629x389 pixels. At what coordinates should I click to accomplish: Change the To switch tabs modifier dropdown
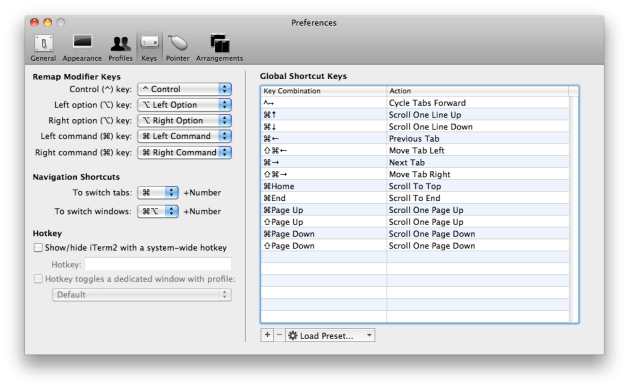tap(158, 192)
